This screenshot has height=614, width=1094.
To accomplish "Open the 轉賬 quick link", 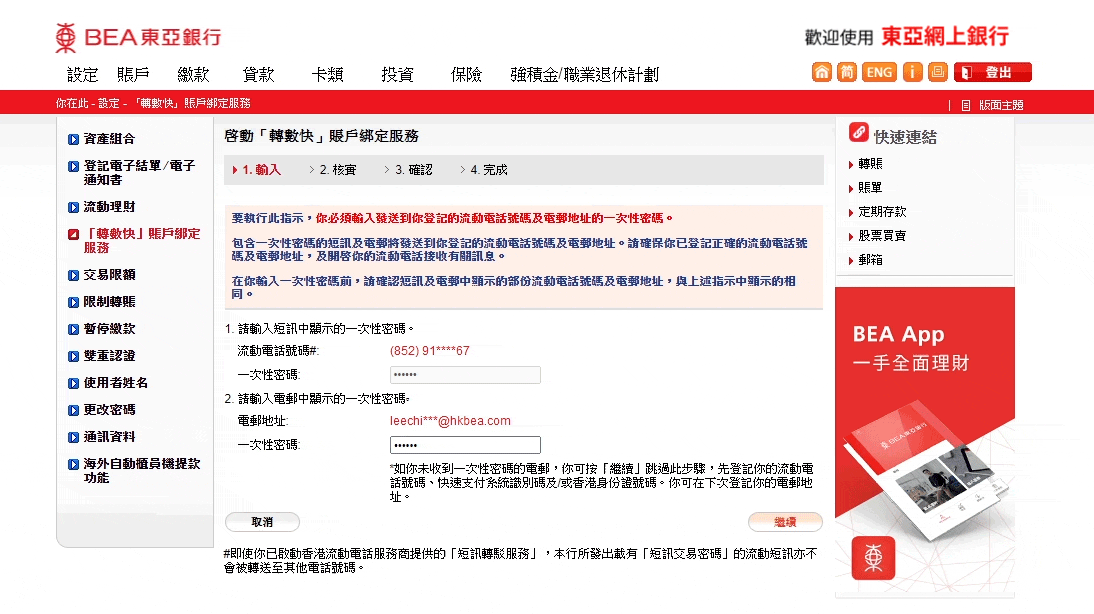I will pyautogui.click(x=870, y=164).
